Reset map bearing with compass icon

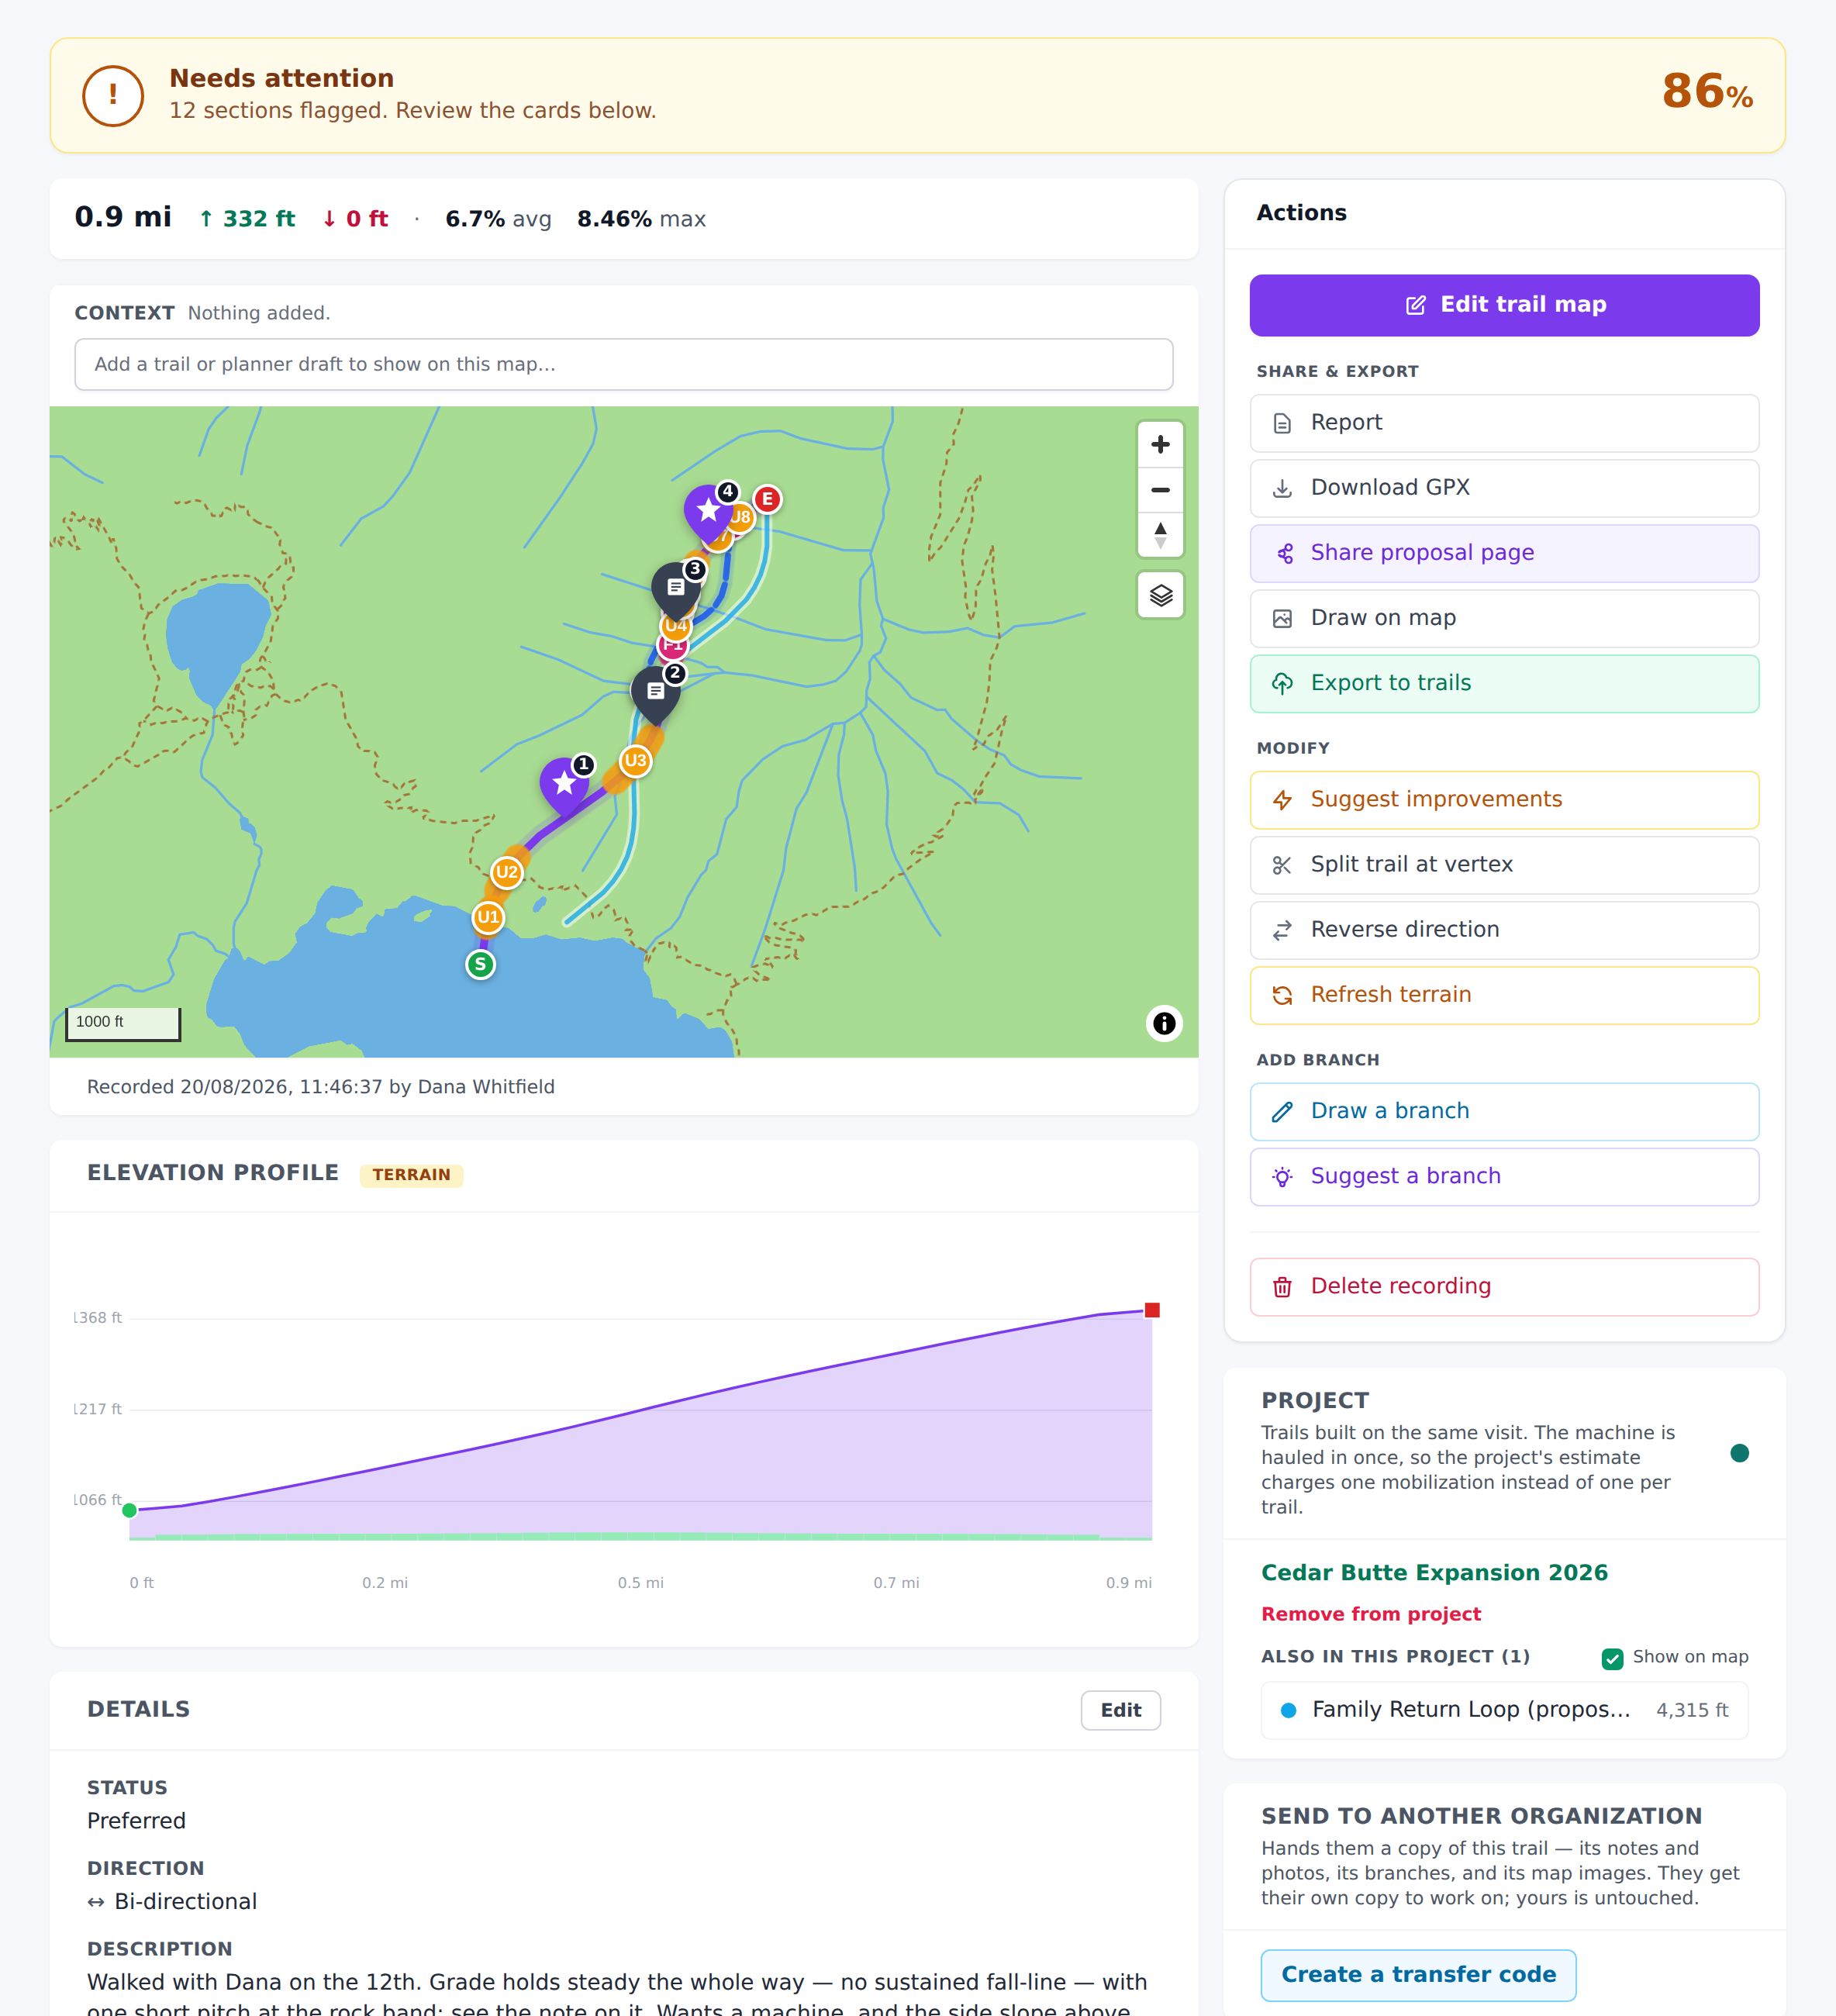(1160, 535)
